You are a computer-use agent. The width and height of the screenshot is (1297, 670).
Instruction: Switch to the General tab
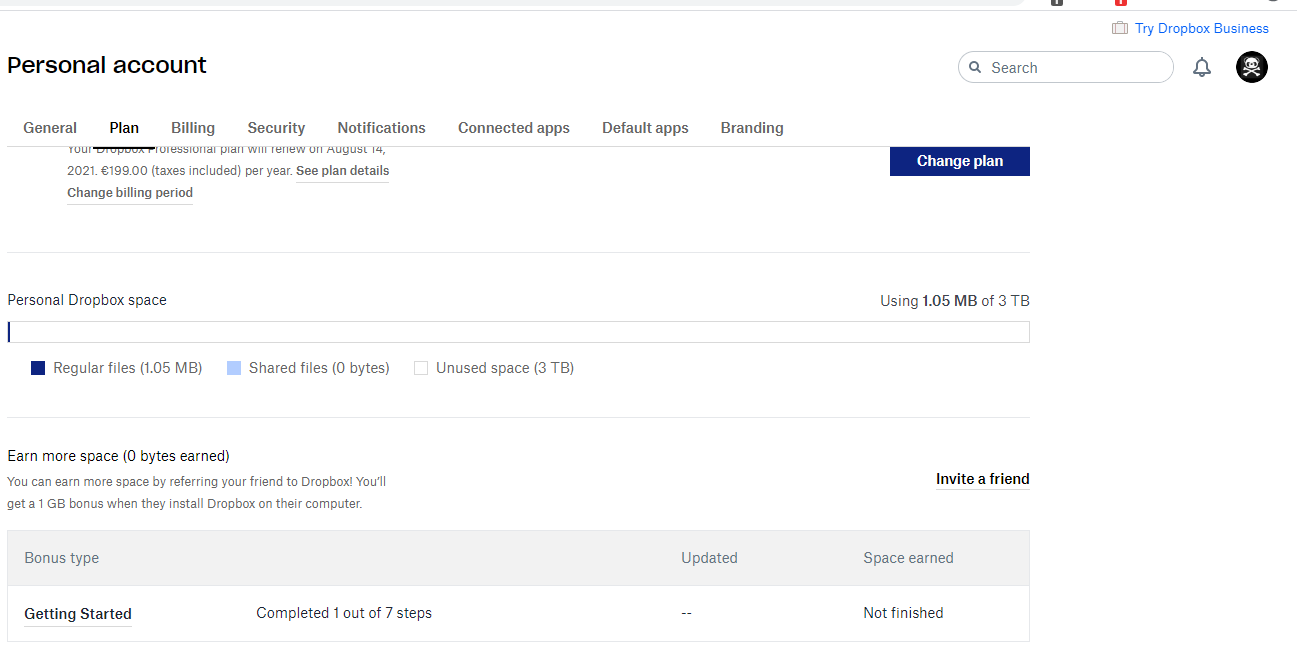(50, 128)
